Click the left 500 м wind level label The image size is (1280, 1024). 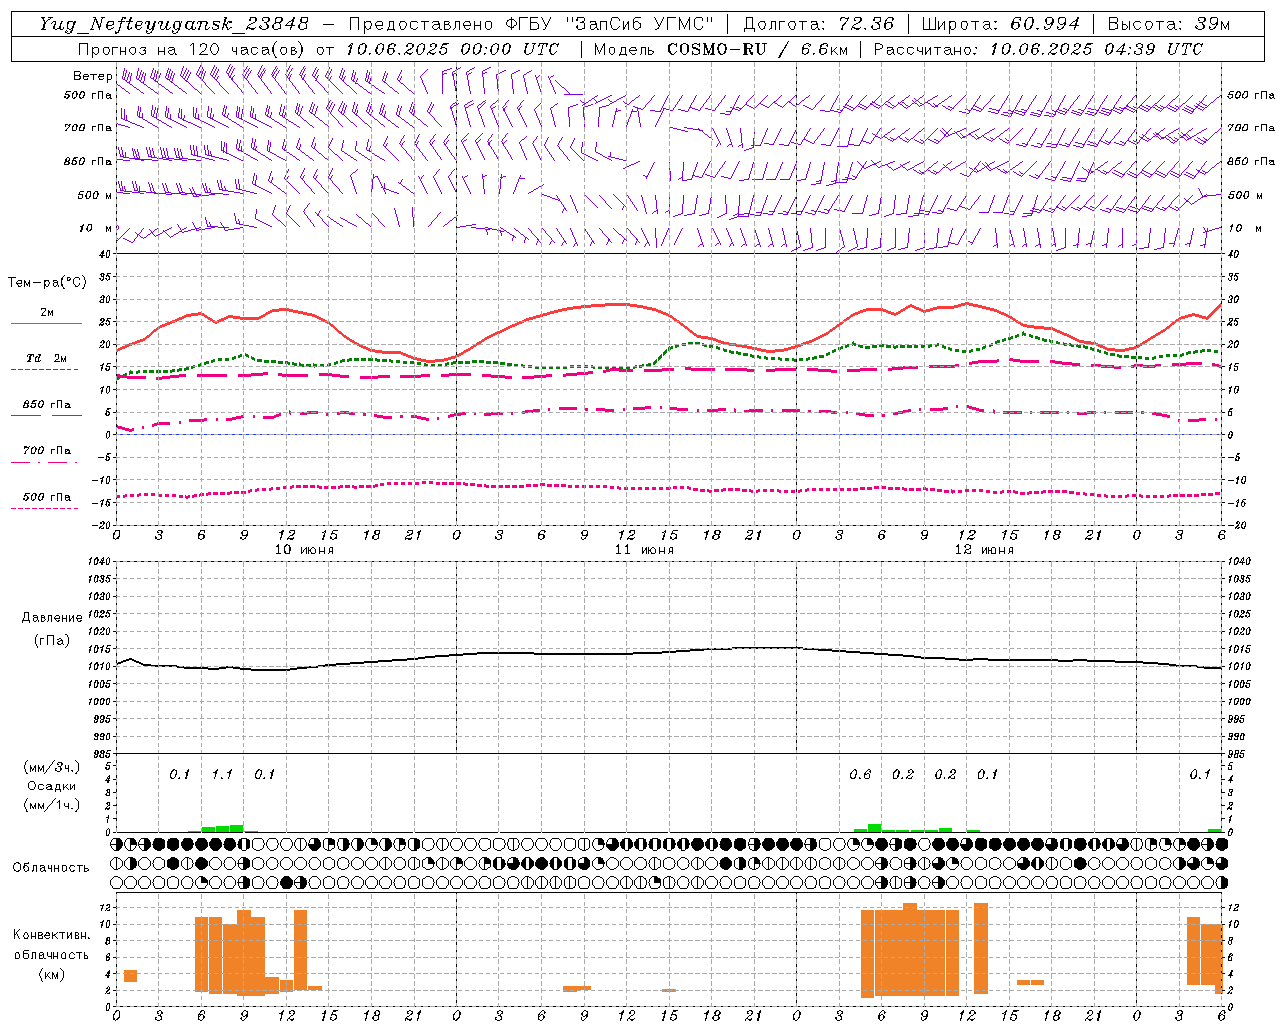[x=95, y=195]
